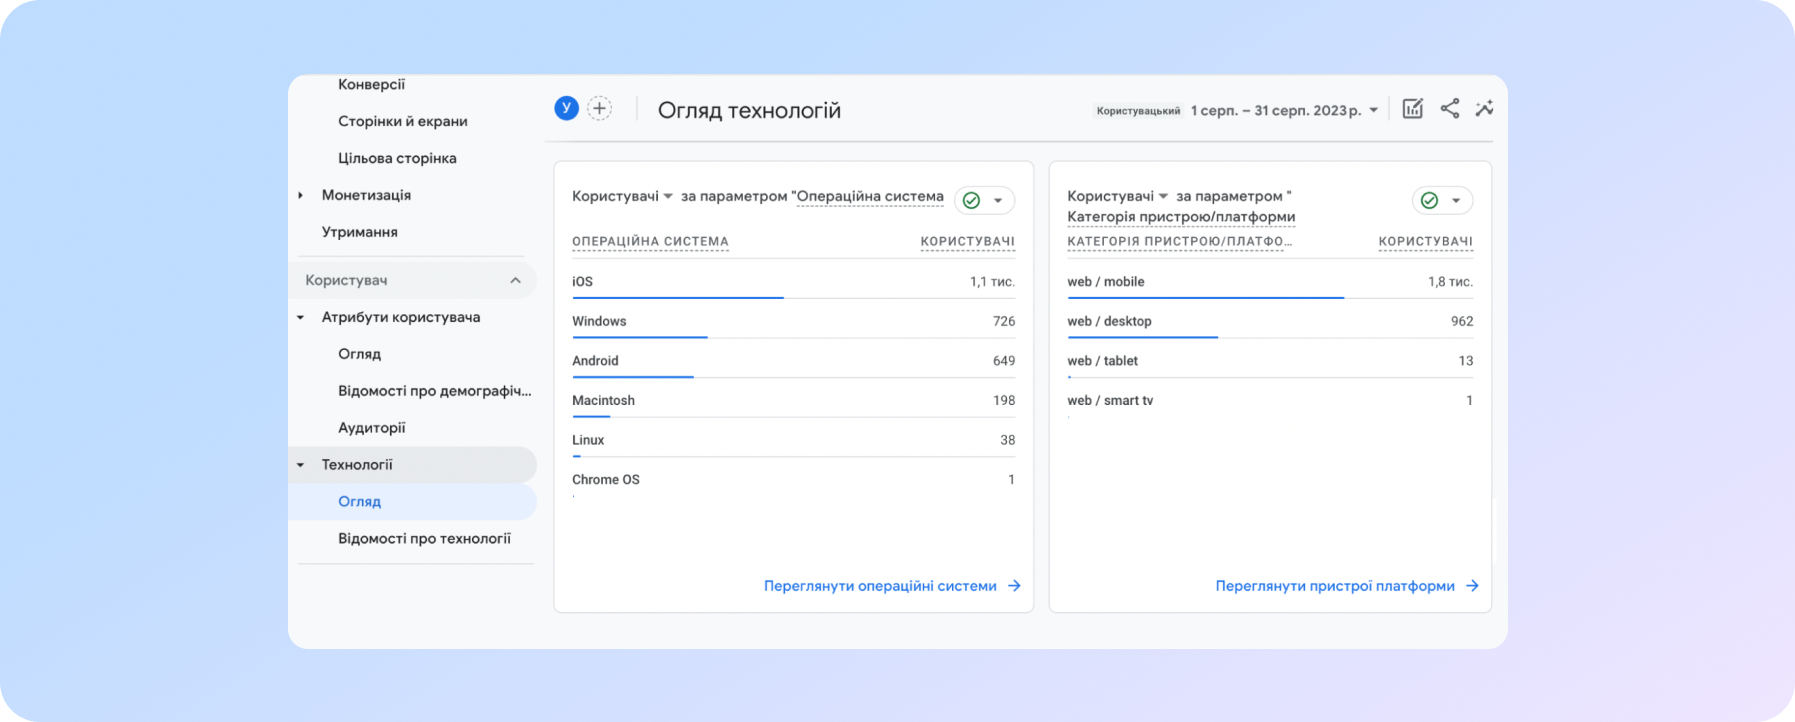The image size is (1795, 722).
Task: Open Конверсії in the sidebar
Action: [371, 84]
